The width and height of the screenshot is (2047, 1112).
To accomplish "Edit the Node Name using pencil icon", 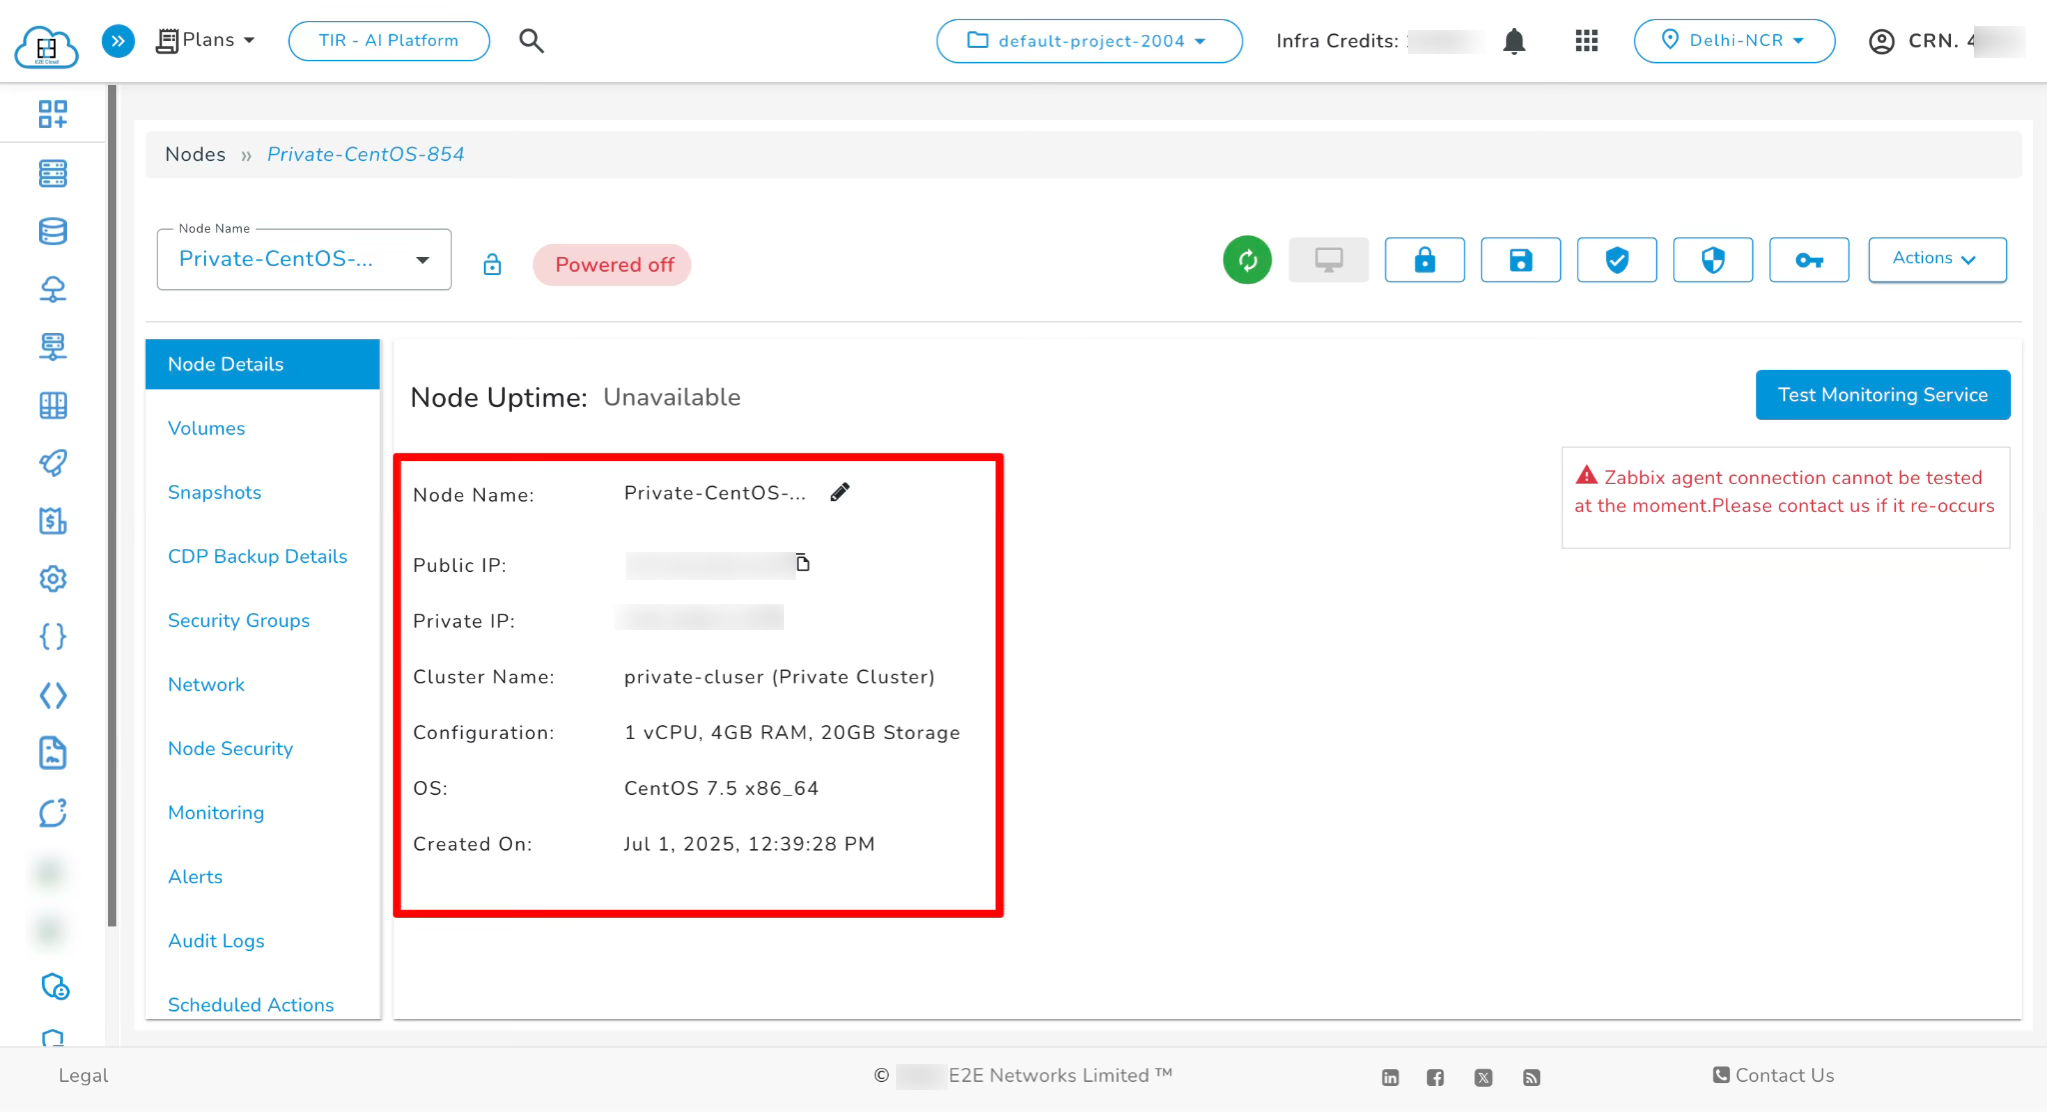I will click(840, 491).
